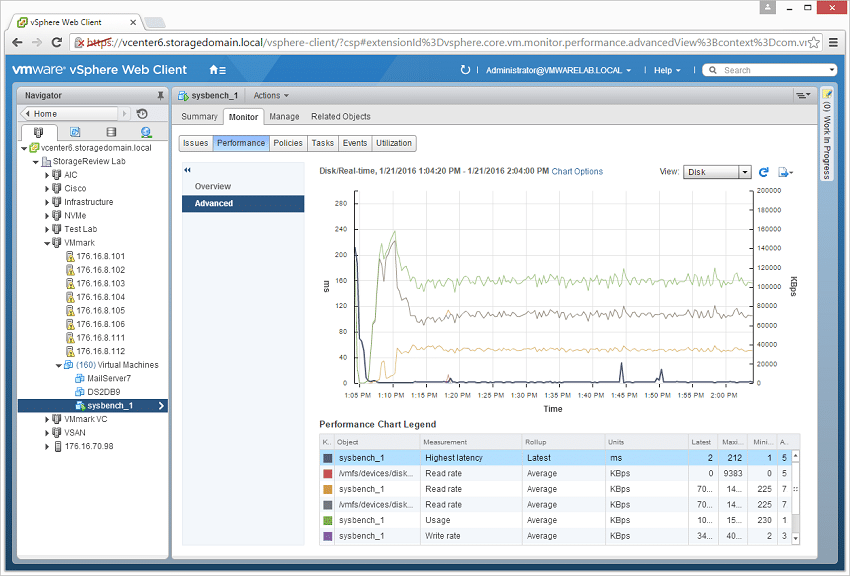Select the Advanced performance view

pyautogui.click(x=243, y=203)
